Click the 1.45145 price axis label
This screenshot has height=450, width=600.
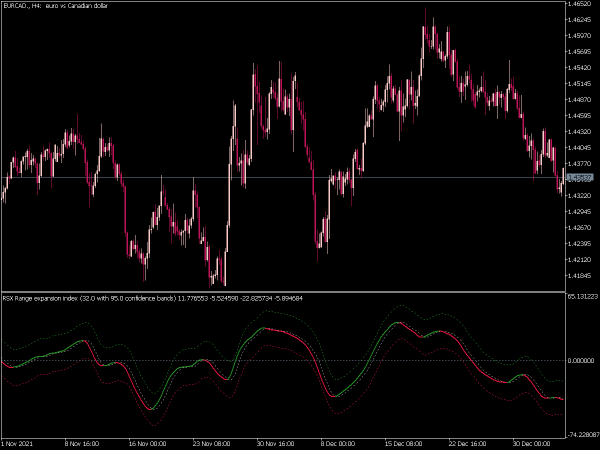(580, 83)
